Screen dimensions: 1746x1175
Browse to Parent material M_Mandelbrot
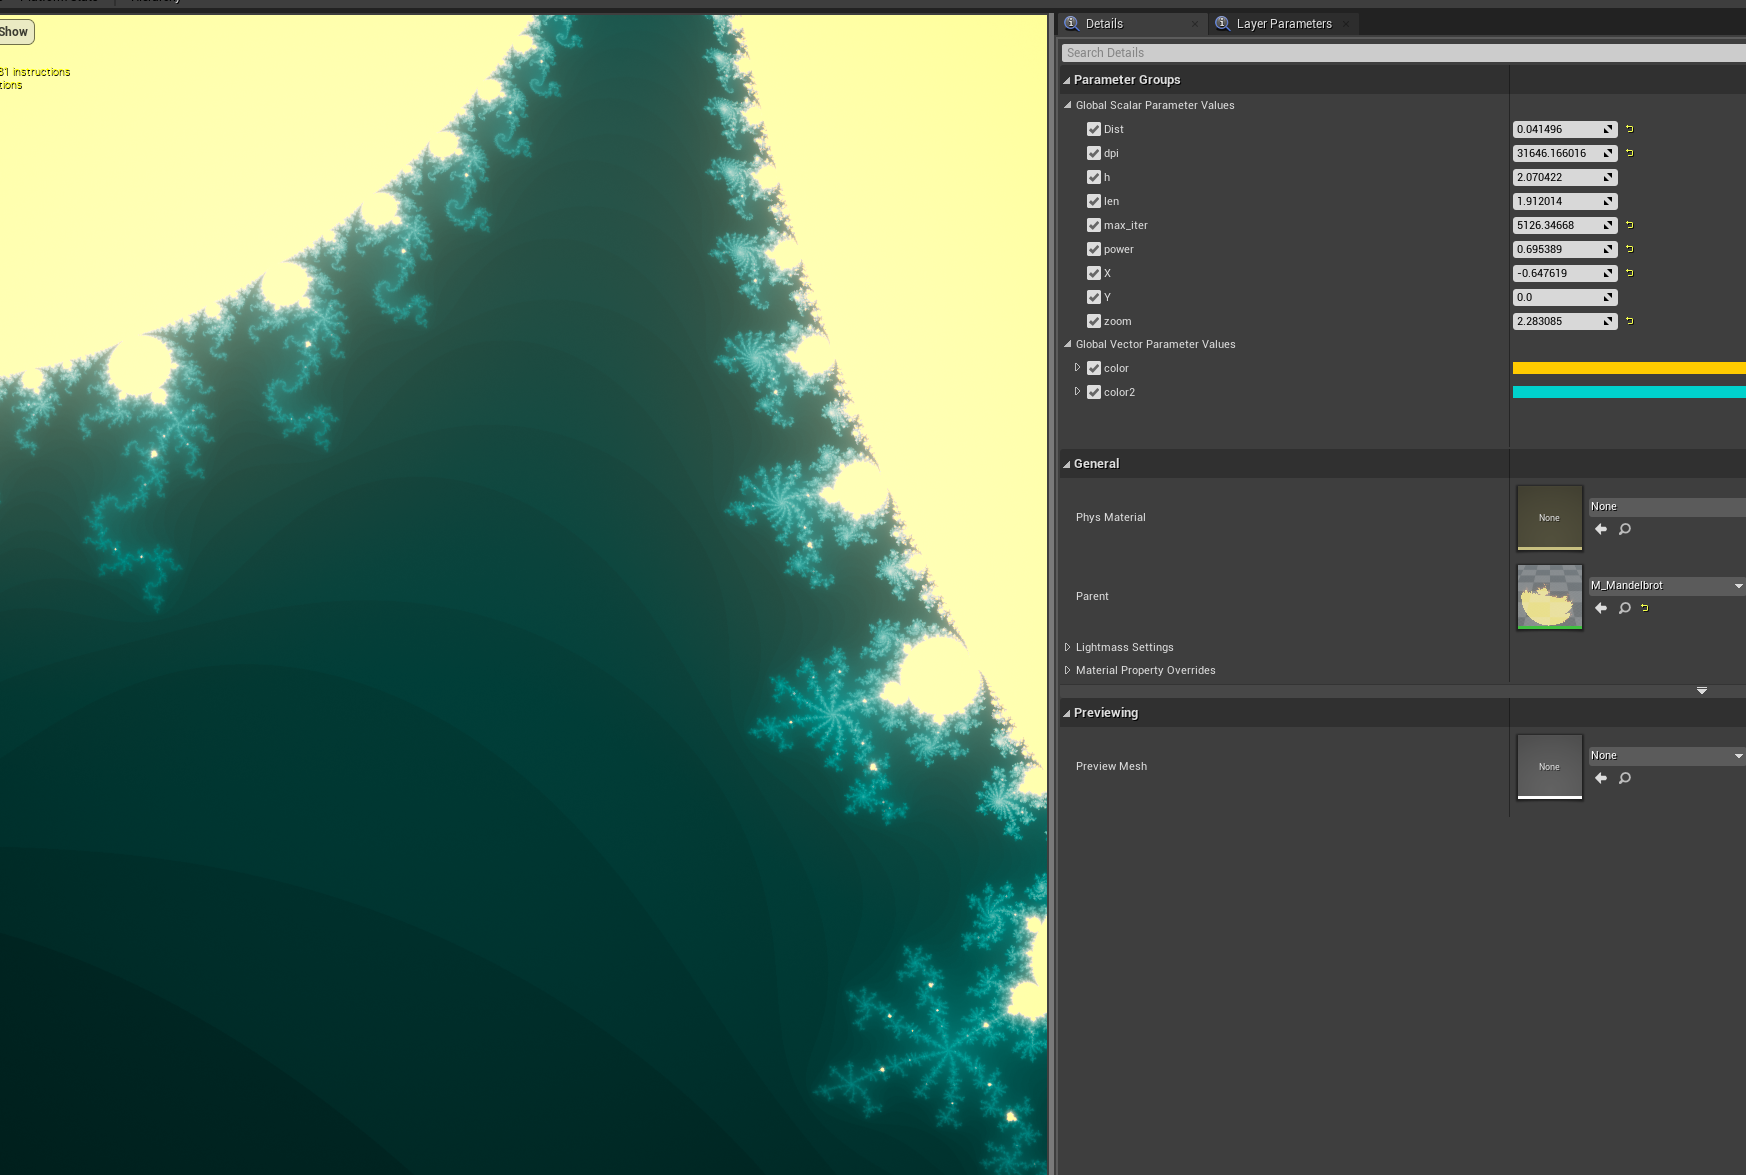[1625, 608]
